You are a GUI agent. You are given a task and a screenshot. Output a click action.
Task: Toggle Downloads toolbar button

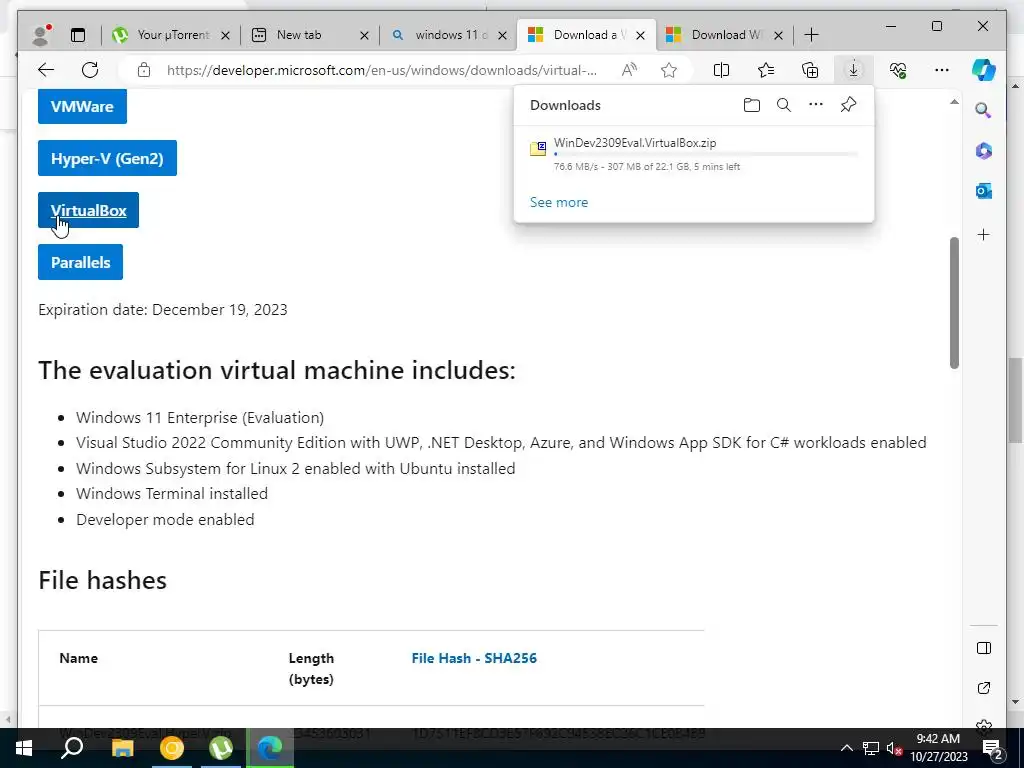(x=854, y=70)
